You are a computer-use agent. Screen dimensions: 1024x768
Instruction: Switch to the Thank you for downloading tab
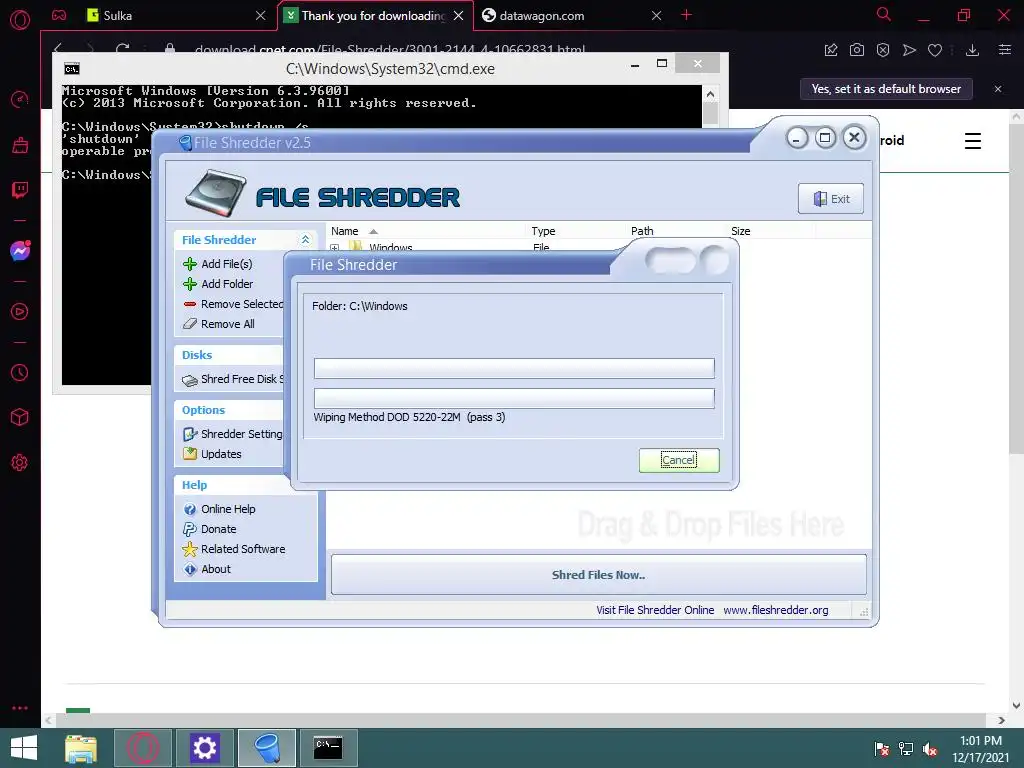point(374,16)
